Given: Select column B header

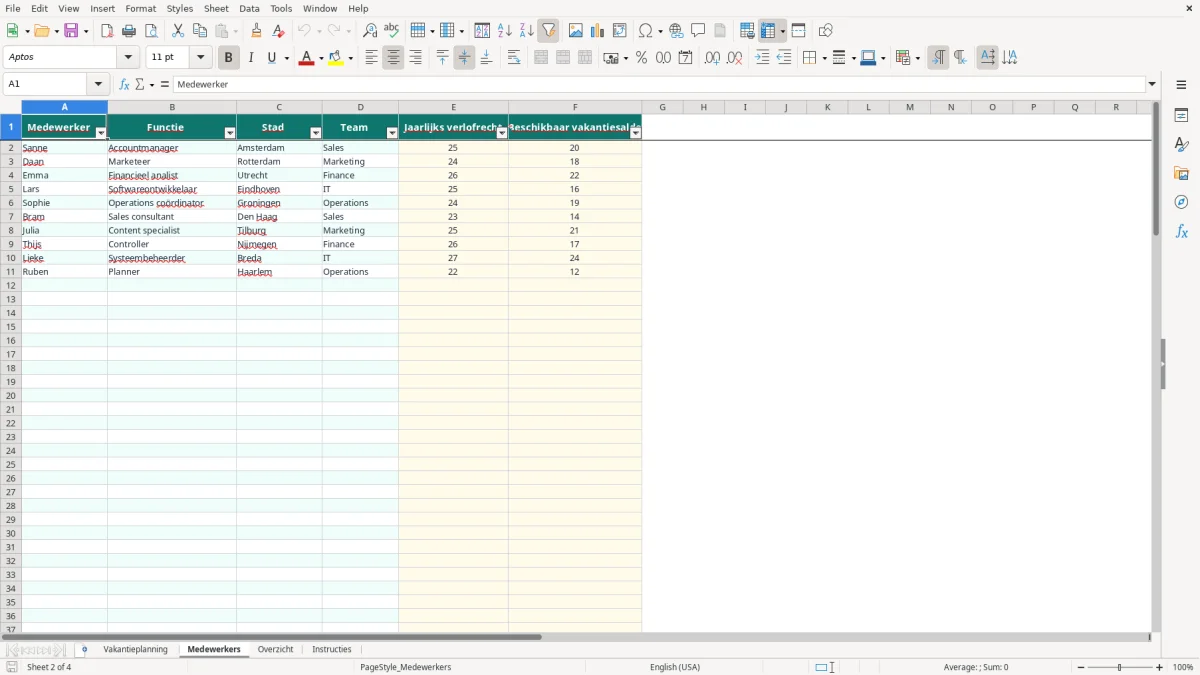Looking at the screenshot, I should (x=172, y=107).
